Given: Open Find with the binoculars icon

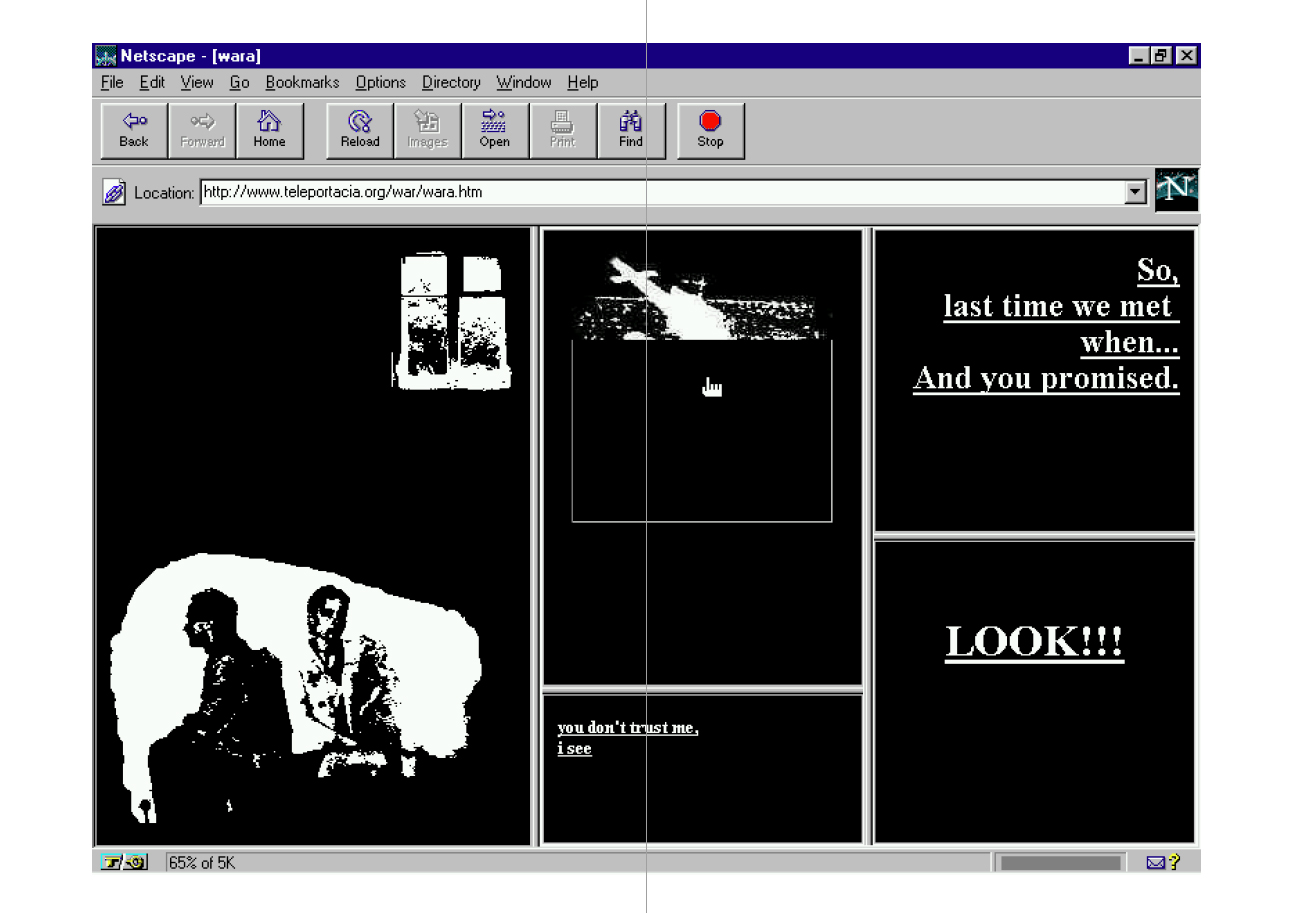Looking at the screenshot, I should click(630, 130).
